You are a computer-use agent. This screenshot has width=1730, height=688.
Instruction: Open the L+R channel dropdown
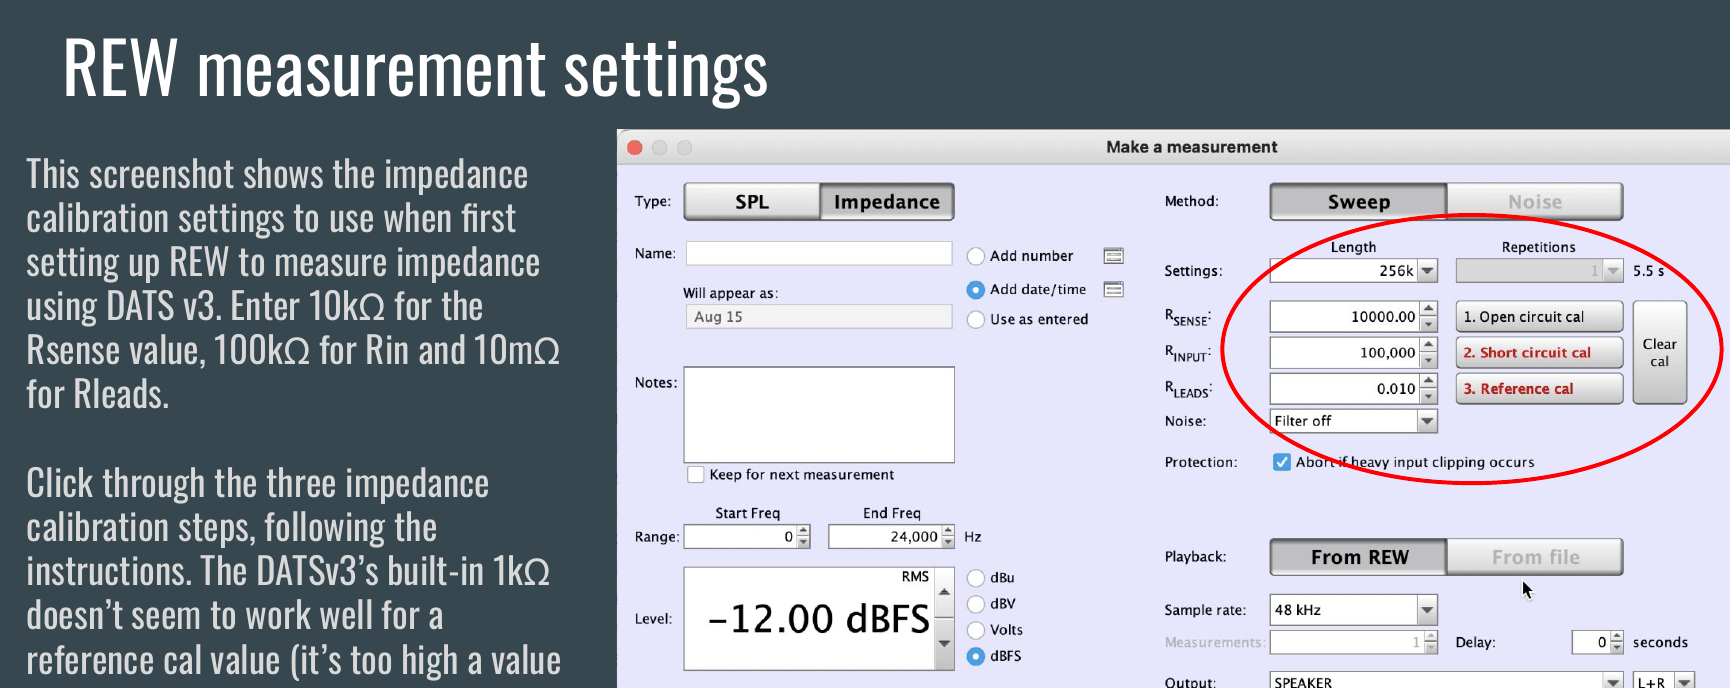(1685, 681)
